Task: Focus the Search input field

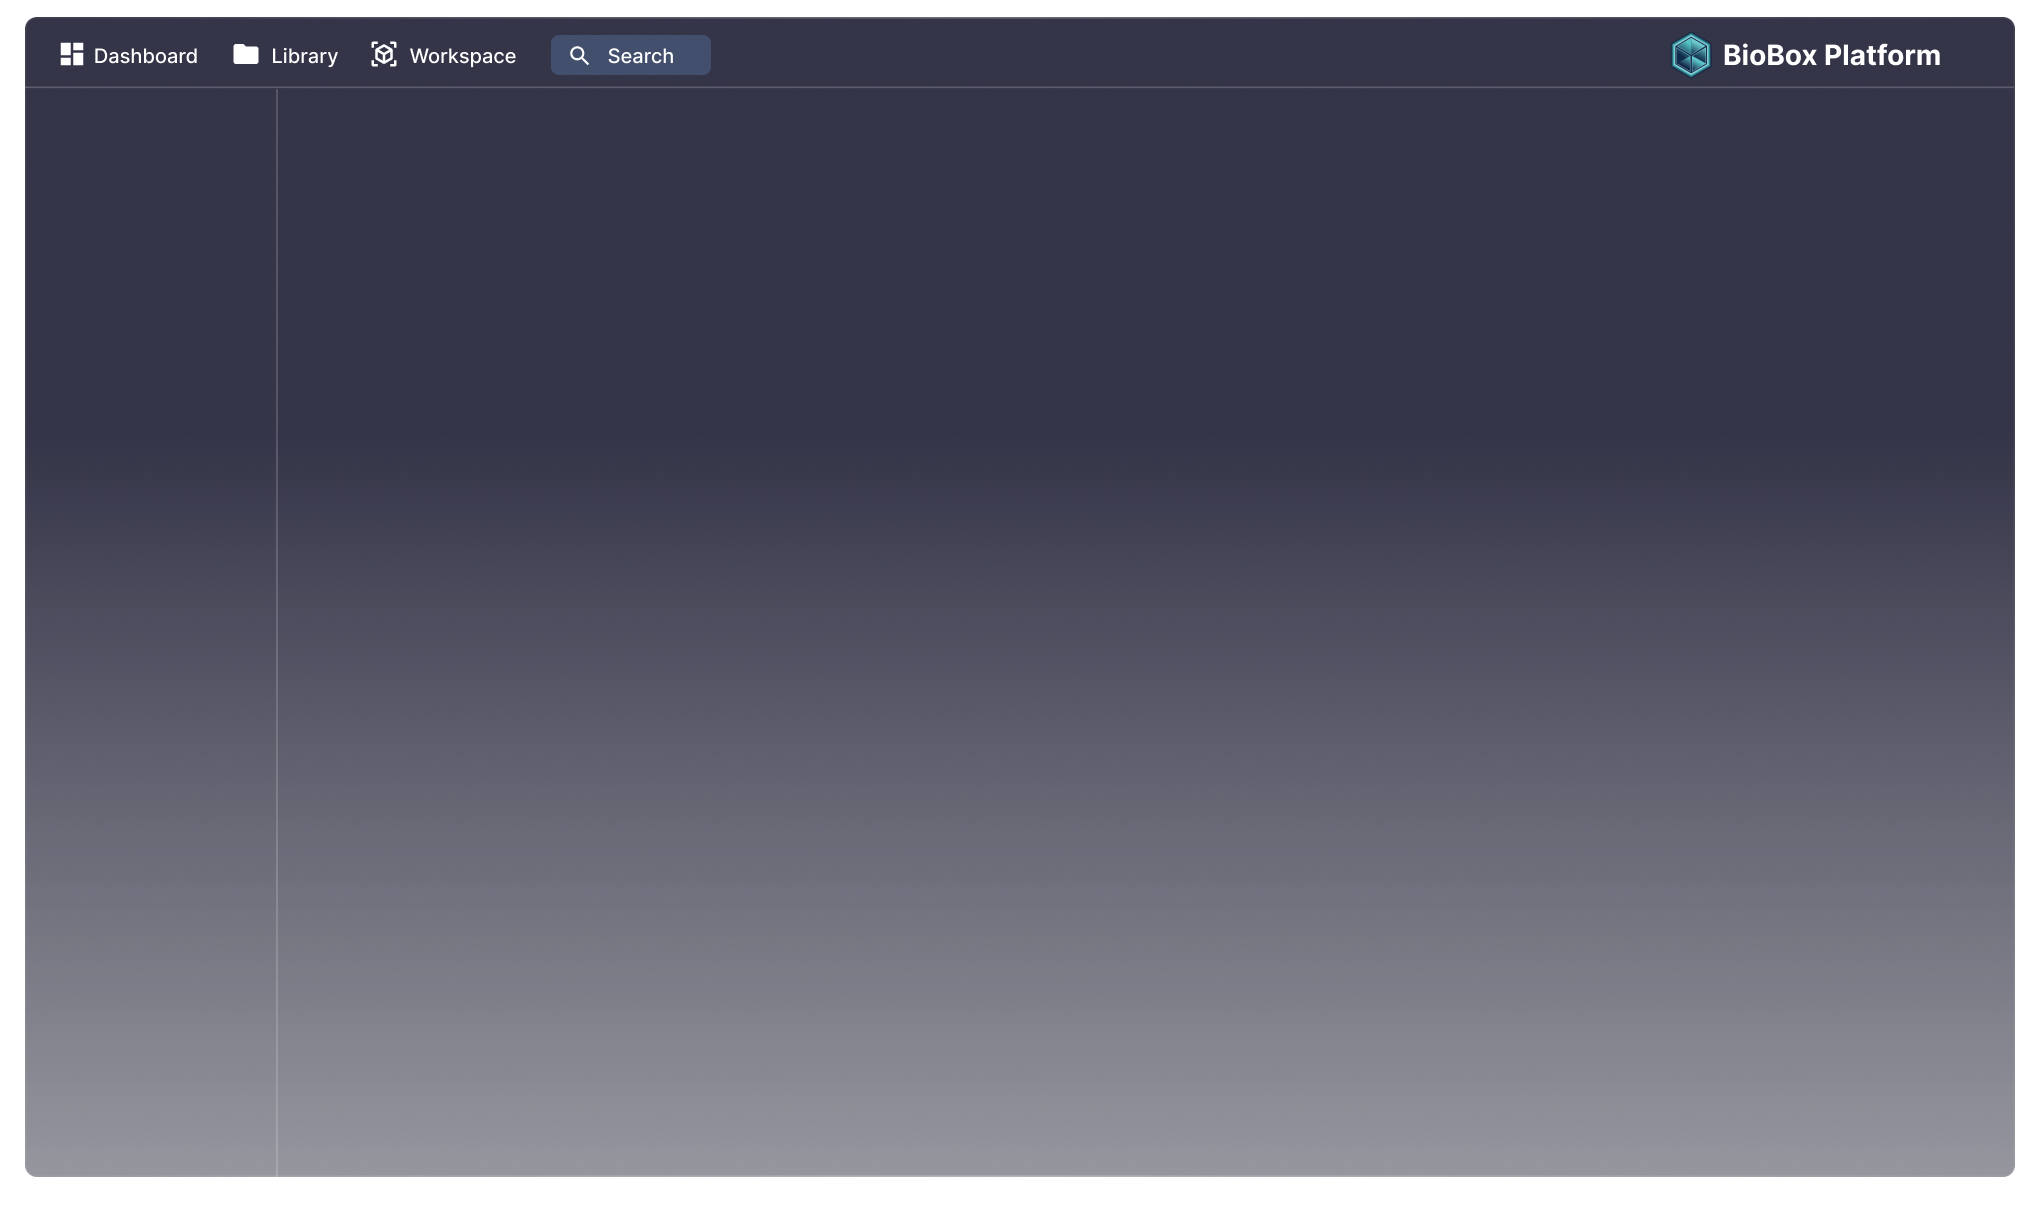Action: [631, 55]
